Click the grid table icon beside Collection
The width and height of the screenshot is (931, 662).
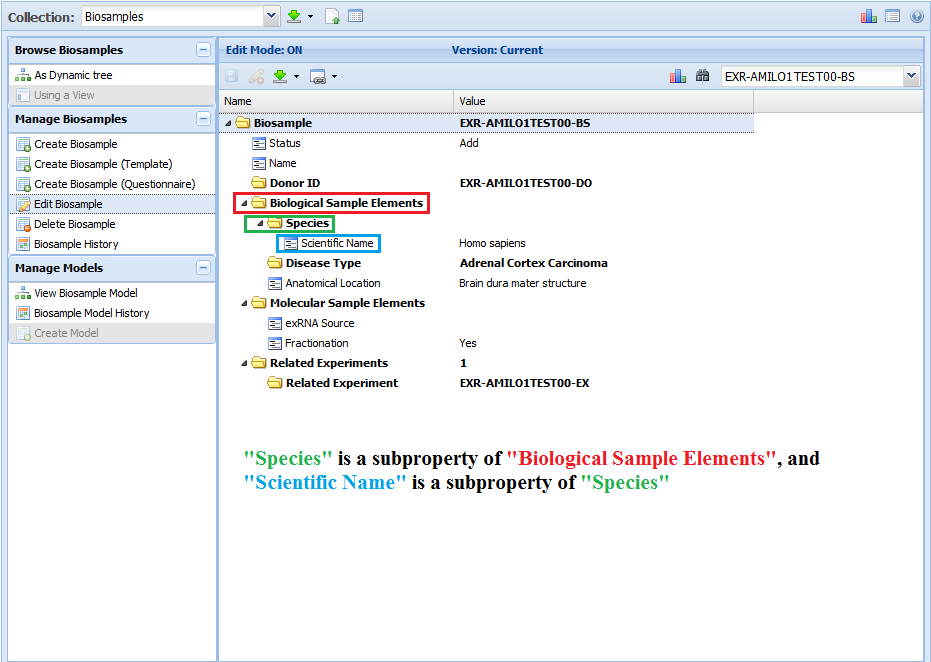[x=355, y=16]
